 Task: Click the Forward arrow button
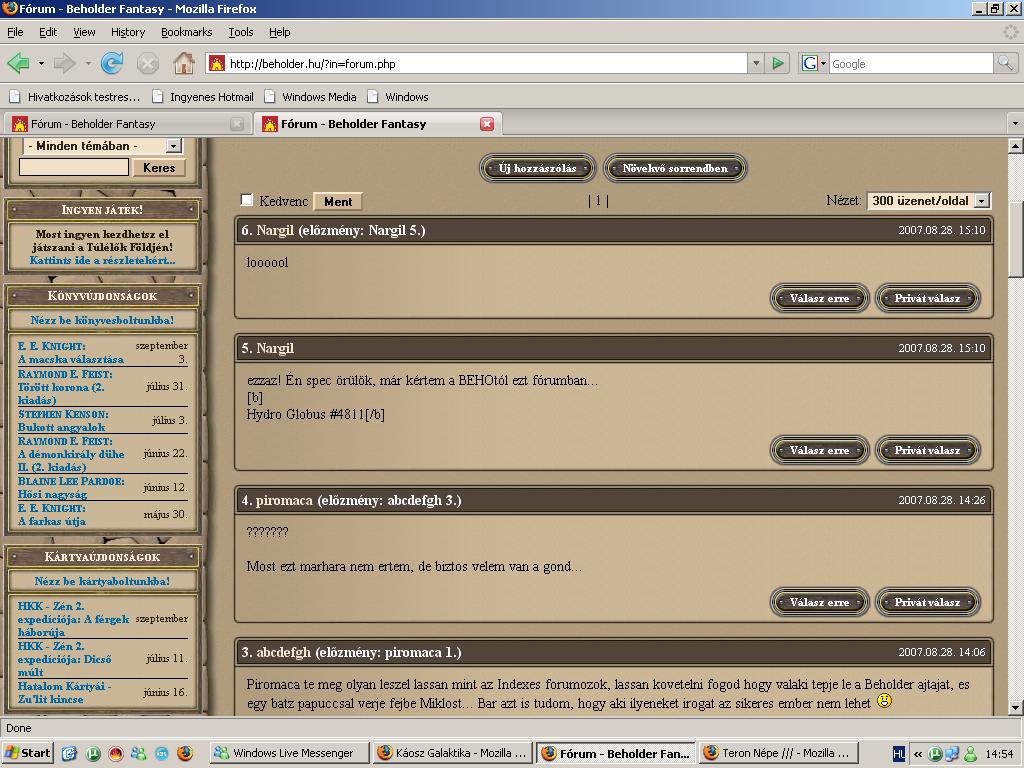click(65, 63)
